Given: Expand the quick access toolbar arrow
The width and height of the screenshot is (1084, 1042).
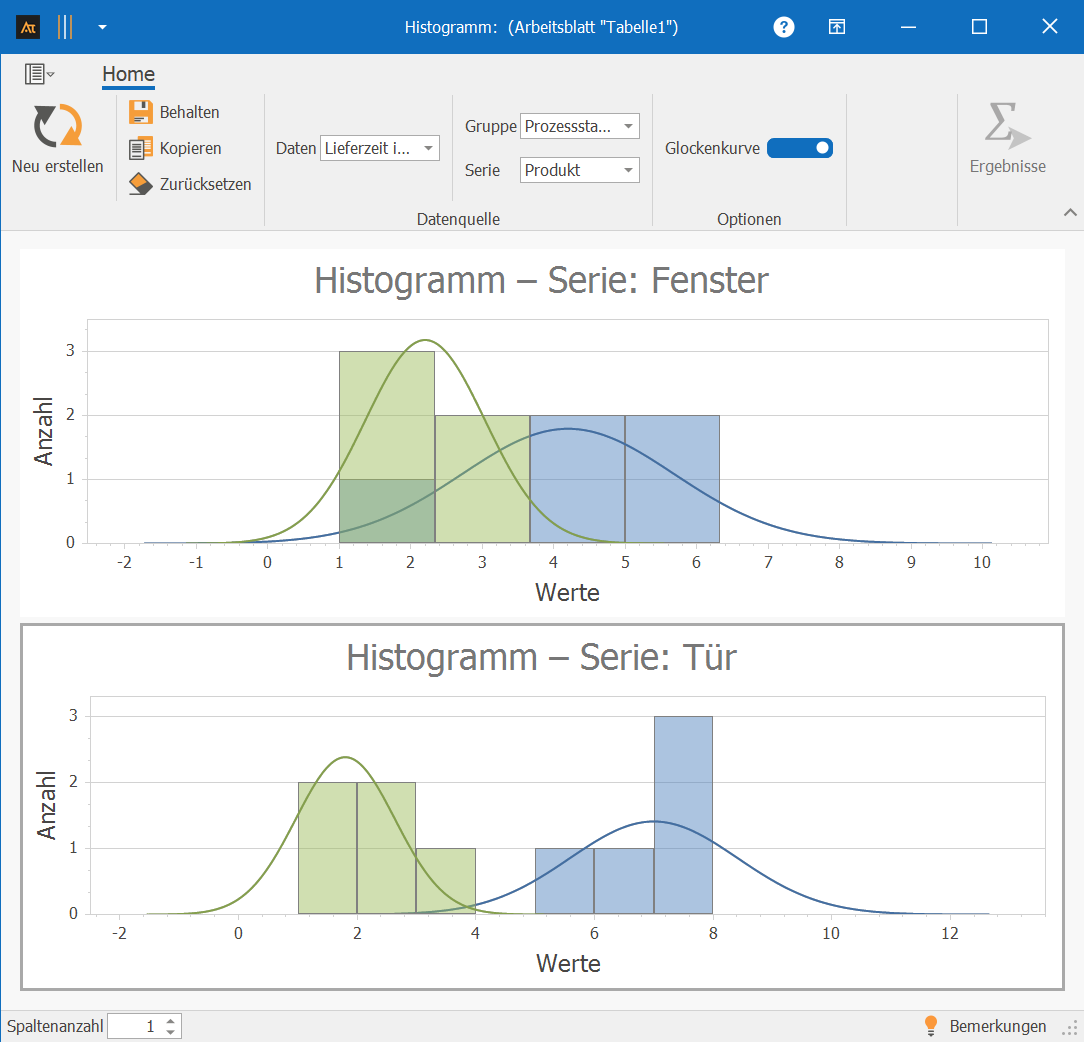Looking at the screenshot, I should 102,27.
